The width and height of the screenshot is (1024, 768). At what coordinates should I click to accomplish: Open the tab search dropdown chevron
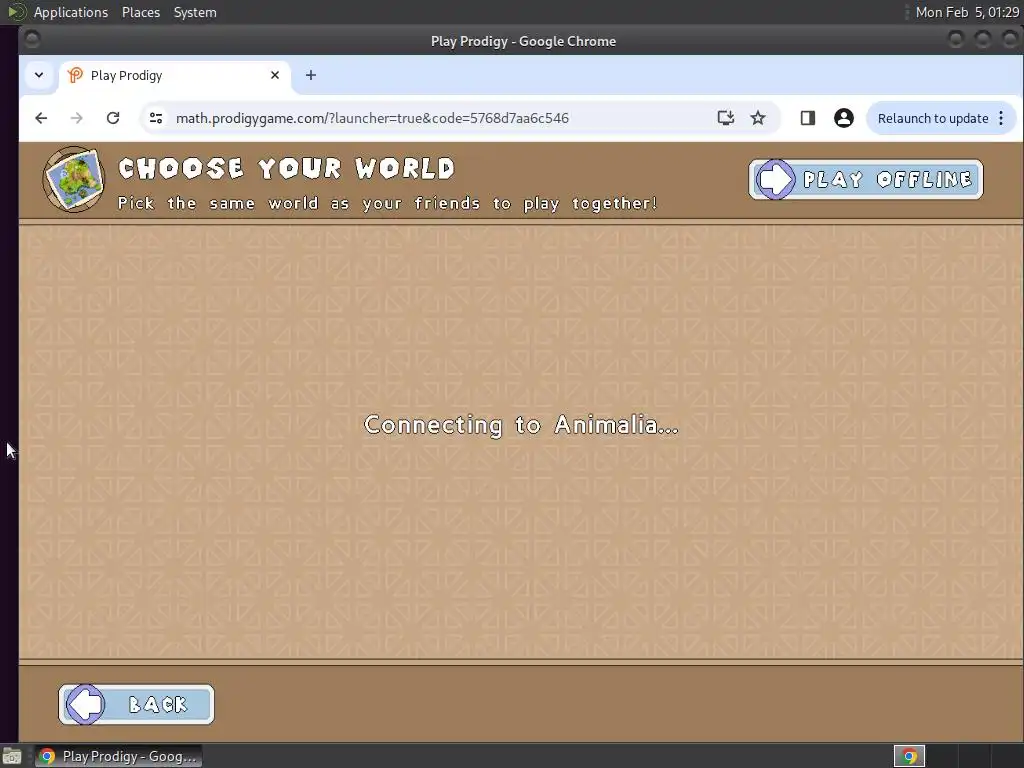[39, 75]
